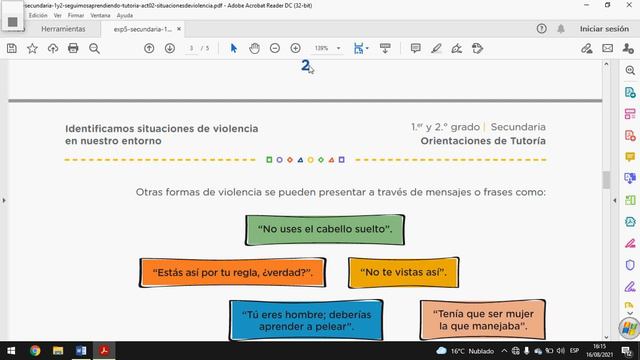The height and width of the screenshot is (360, 640).
Task: Save the file with the floppy disk icon
Action: coord(12,49)
